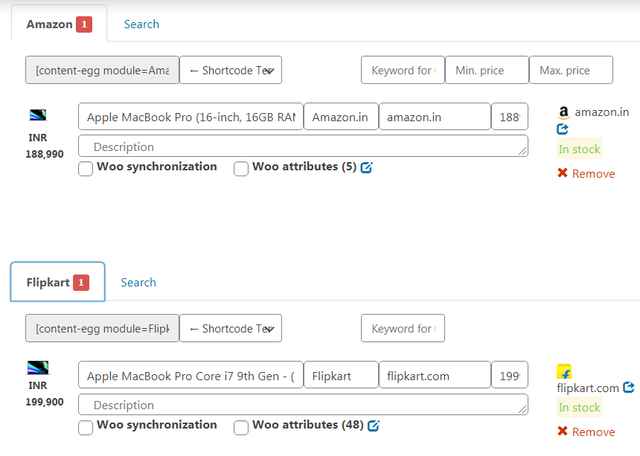Switch to the Amazon Search tab
This screenshot has width=640, height=456.
142,24
